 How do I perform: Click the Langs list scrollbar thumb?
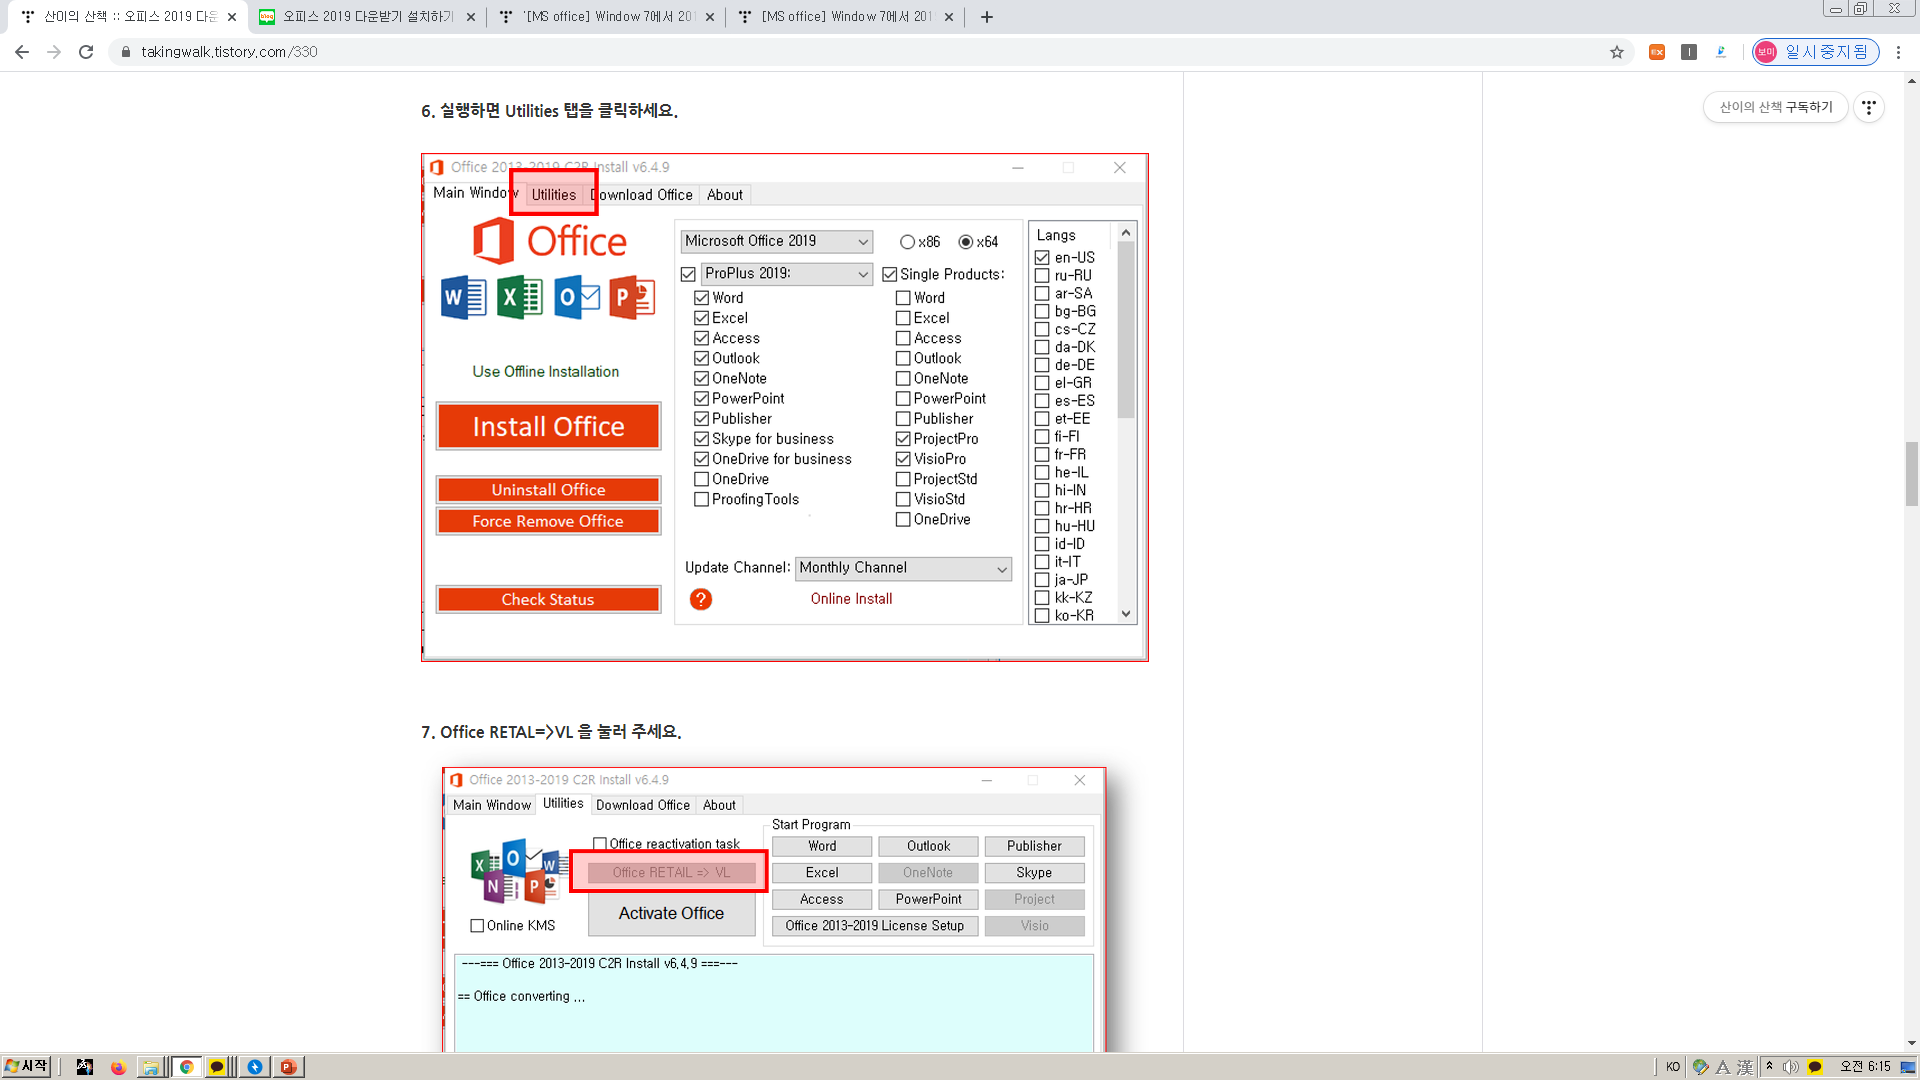(x=1126, y=330)
